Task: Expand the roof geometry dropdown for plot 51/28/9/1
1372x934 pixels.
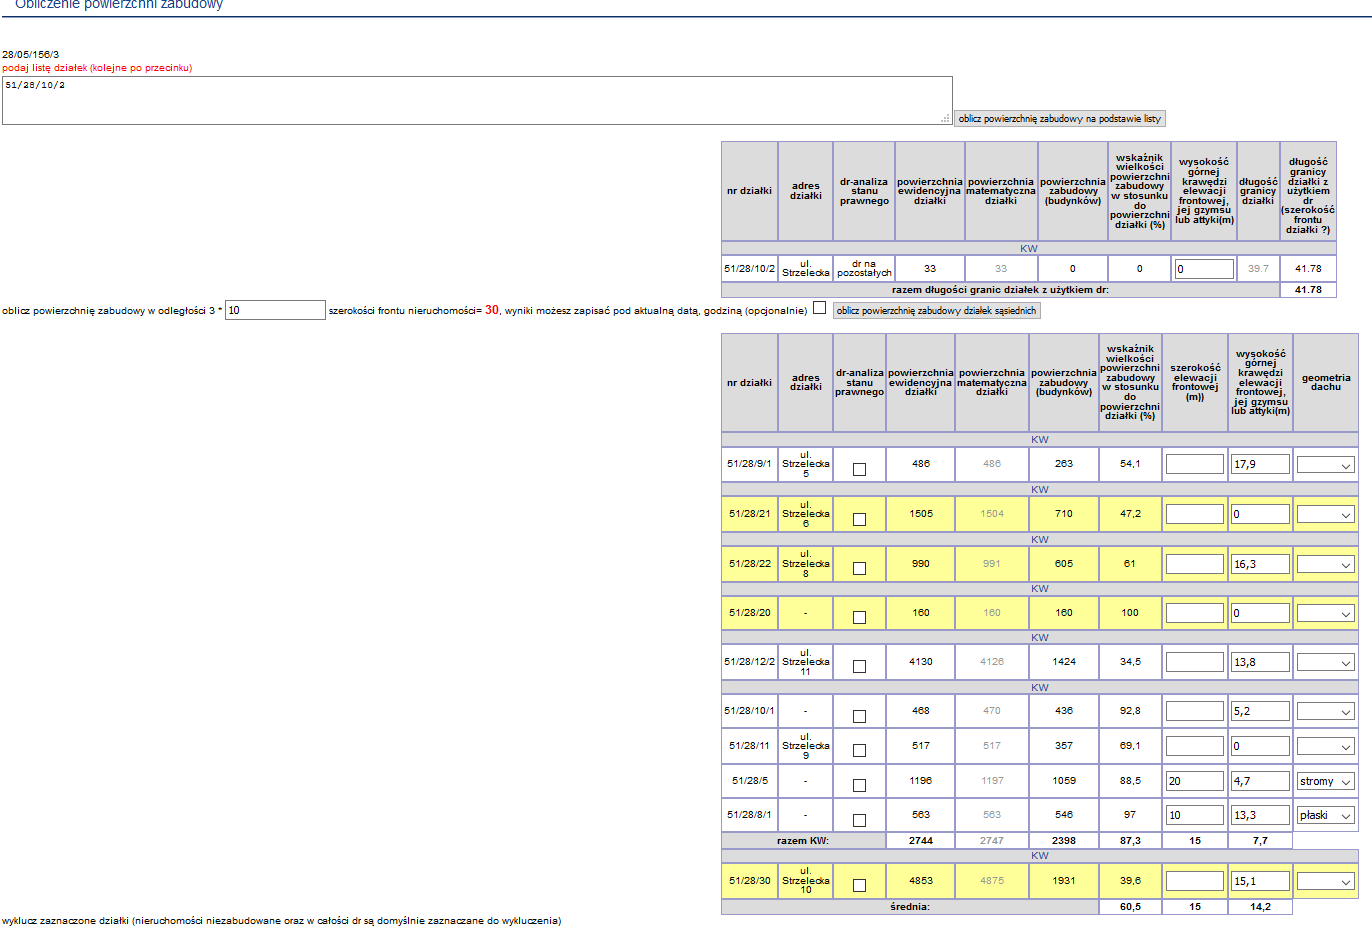Action: pos(1325,464)
